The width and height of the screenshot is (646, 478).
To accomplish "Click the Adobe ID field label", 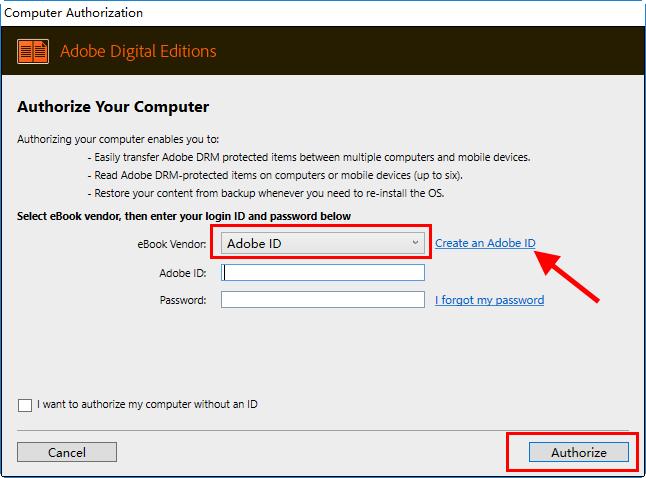I will click(182, 272).
